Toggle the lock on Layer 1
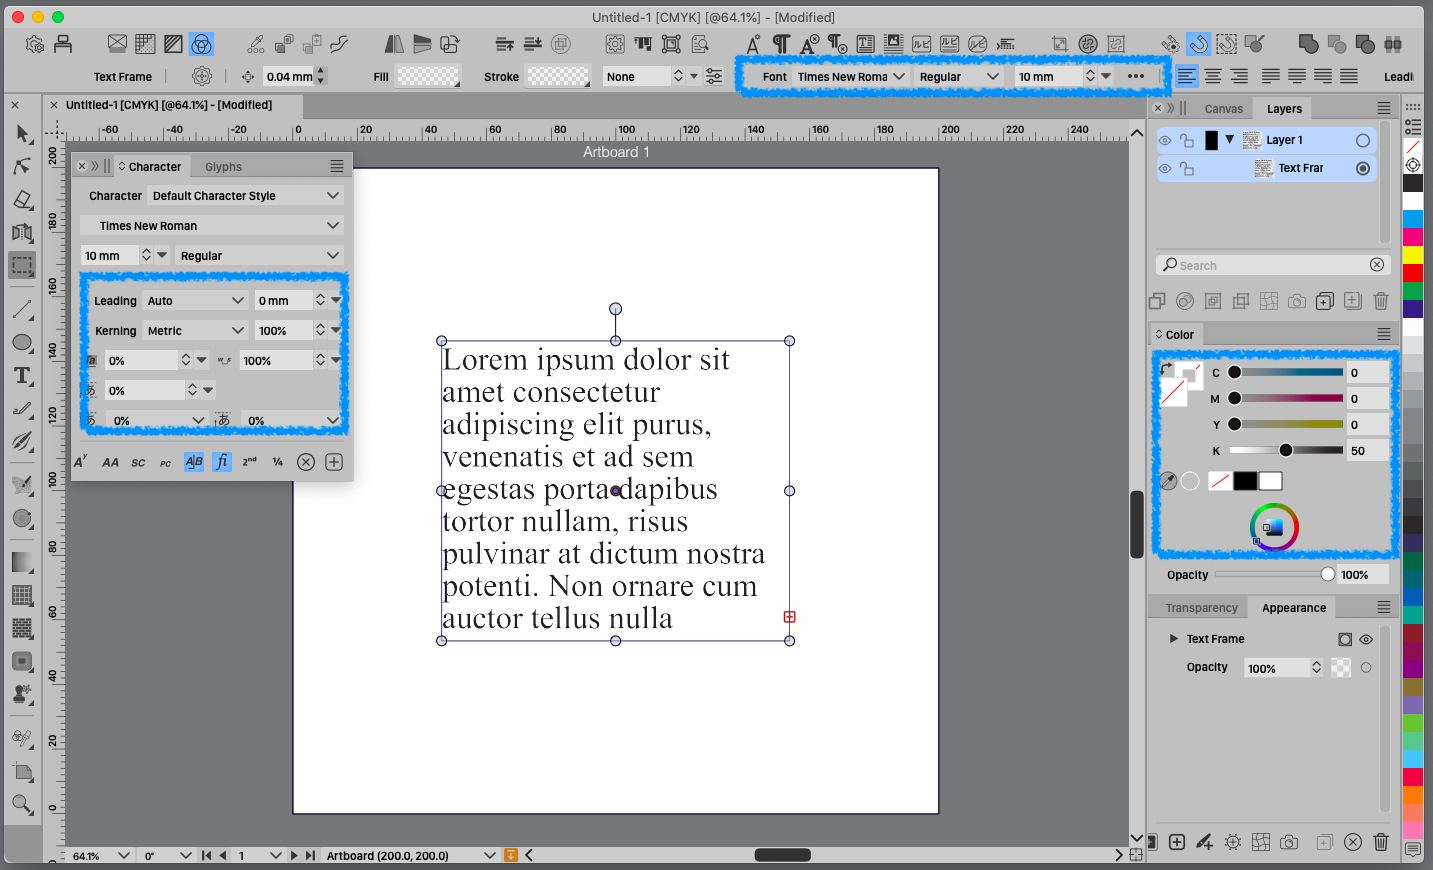The width and height of the screenshot is (1433, 870). (1187, 141)
